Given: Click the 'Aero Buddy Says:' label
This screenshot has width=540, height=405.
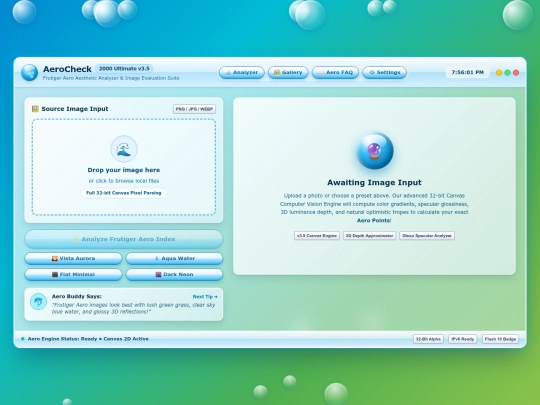Looking at the screenshot, I should point(76,296).
